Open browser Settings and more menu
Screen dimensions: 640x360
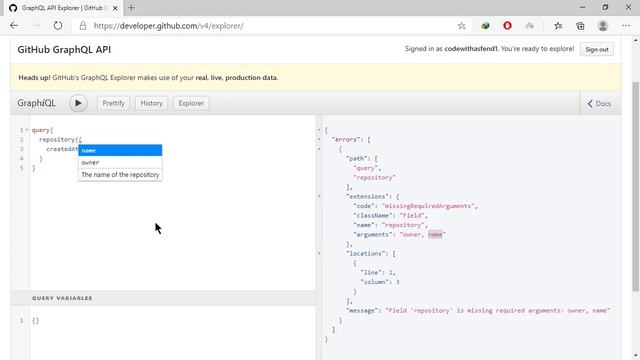pos(626,26)
